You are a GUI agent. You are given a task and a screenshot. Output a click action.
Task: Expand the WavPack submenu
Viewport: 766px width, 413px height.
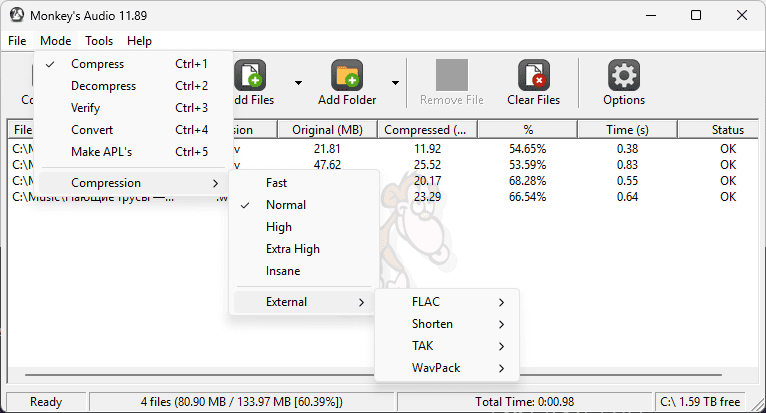tap(447, 368)
